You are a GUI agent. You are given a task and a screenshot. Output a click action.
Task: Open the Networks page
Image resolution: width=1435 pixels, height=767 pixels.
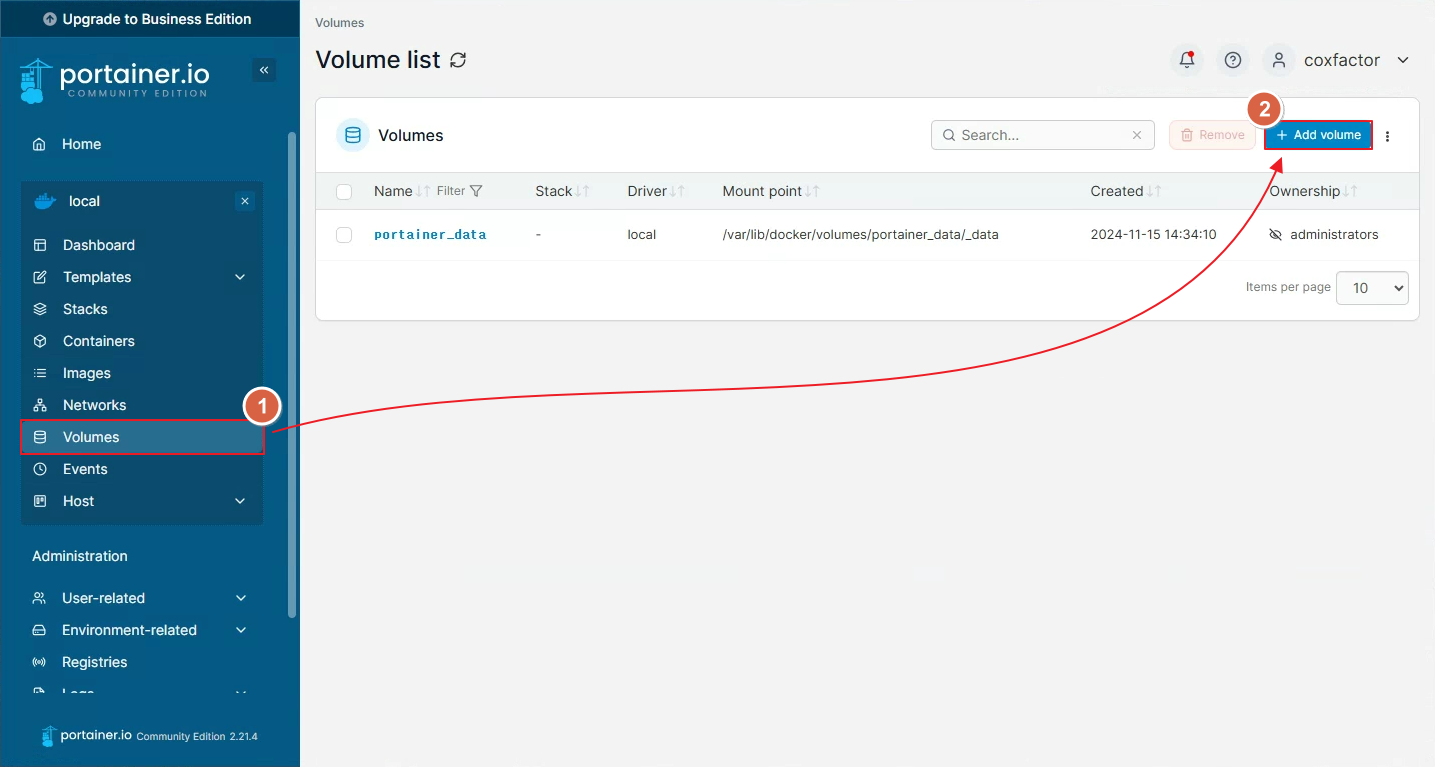coord(141,405)
